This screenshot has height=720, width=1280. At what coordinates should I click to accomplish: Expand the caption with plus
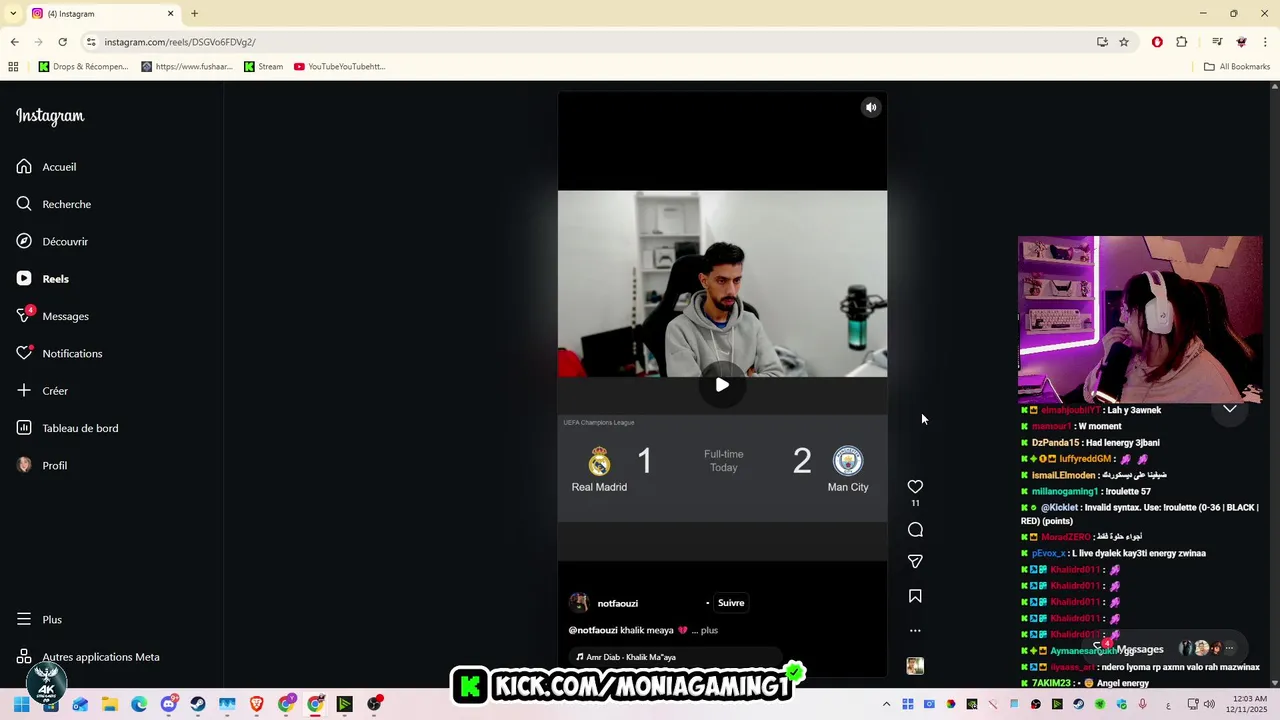click(709, 631)
